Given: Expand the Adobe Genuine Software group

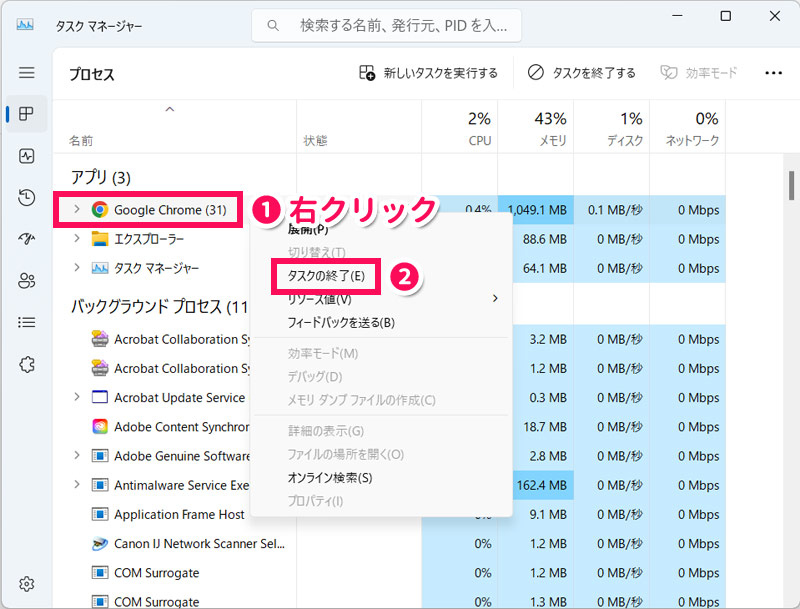Looking at the screenshot, I should tap(77, 455).
